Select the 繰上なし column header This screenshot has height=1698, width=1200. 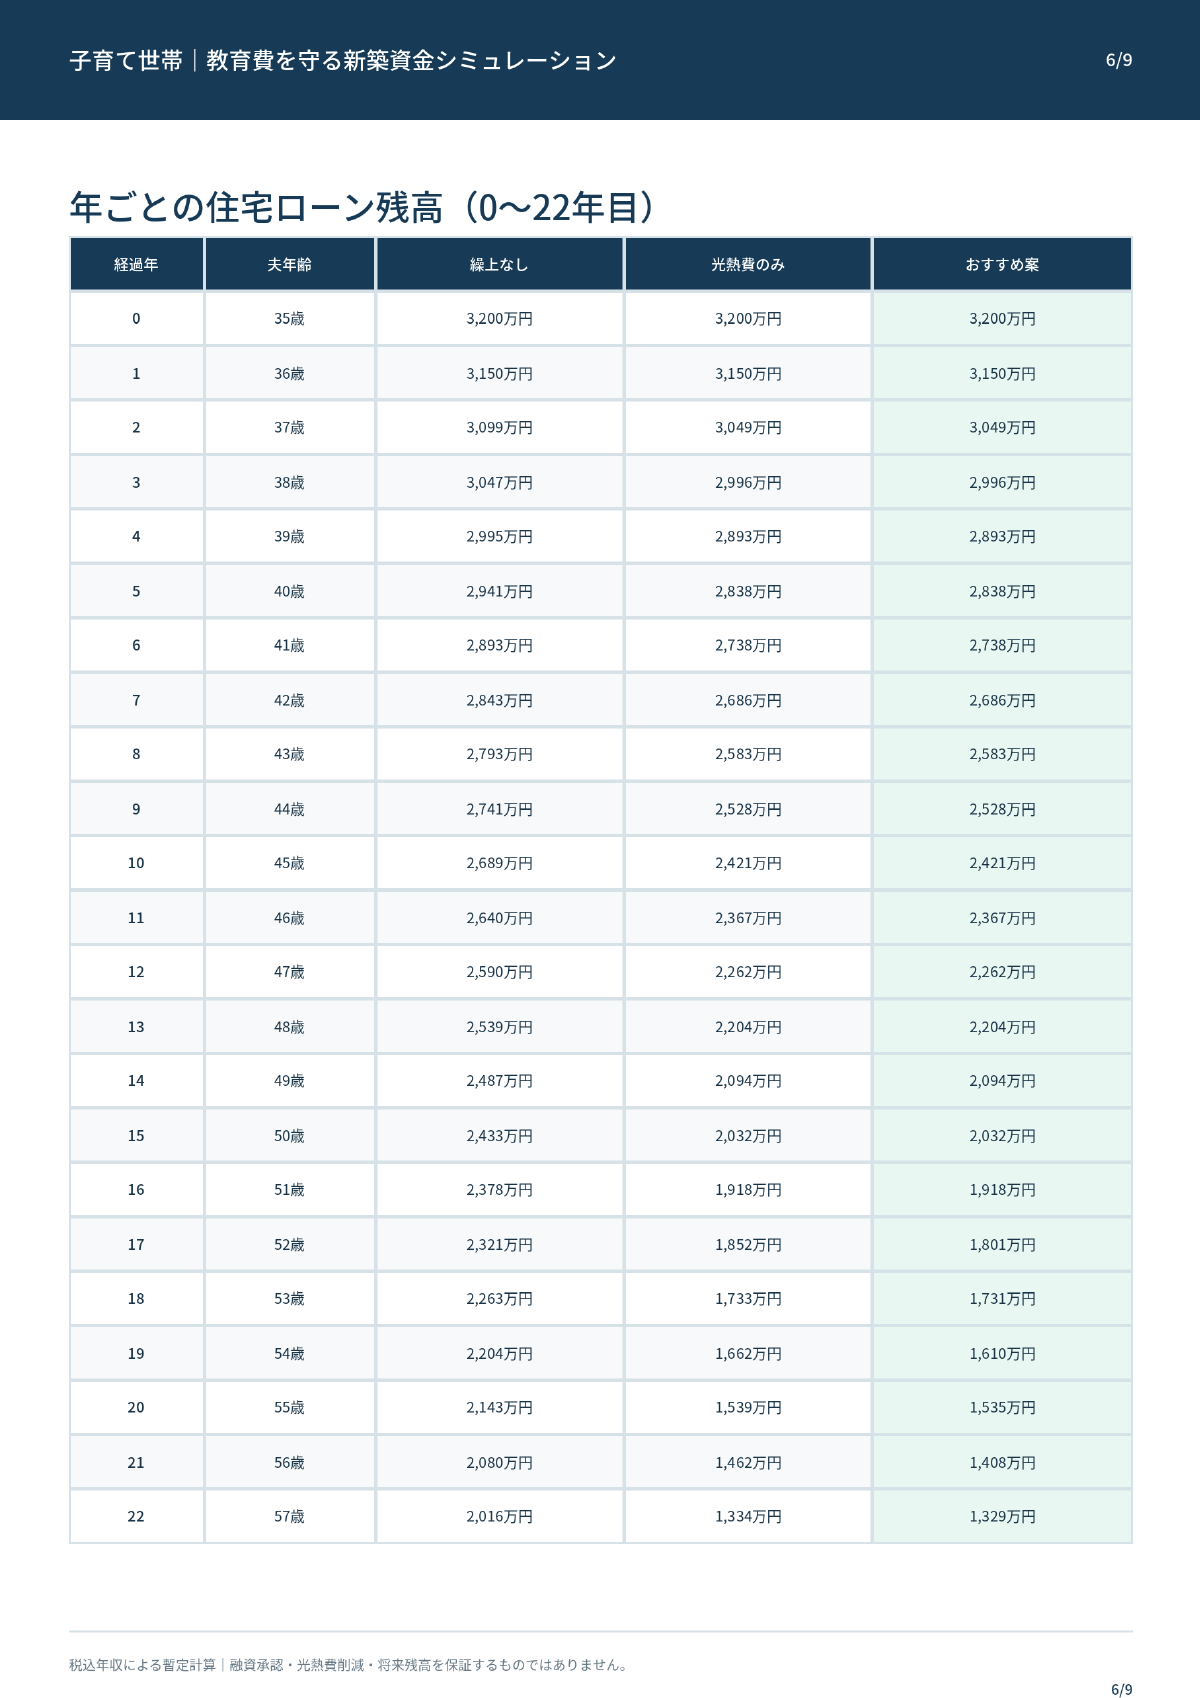[500, 264]
